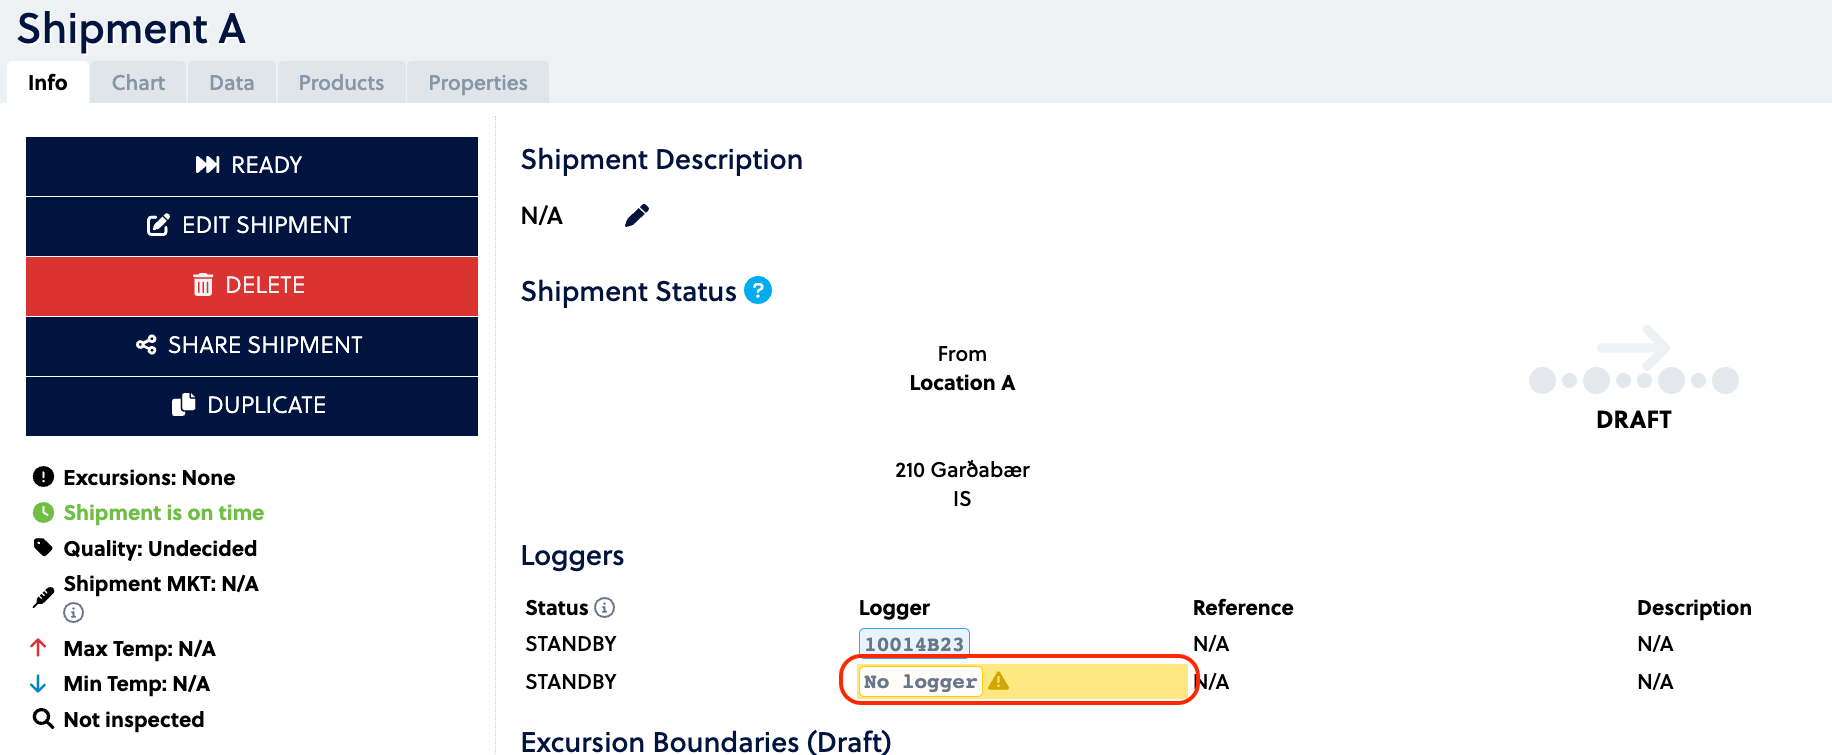Click the green on-time clock icon
The width and height of the screenshot is (1832, 755).
(43, 513)
